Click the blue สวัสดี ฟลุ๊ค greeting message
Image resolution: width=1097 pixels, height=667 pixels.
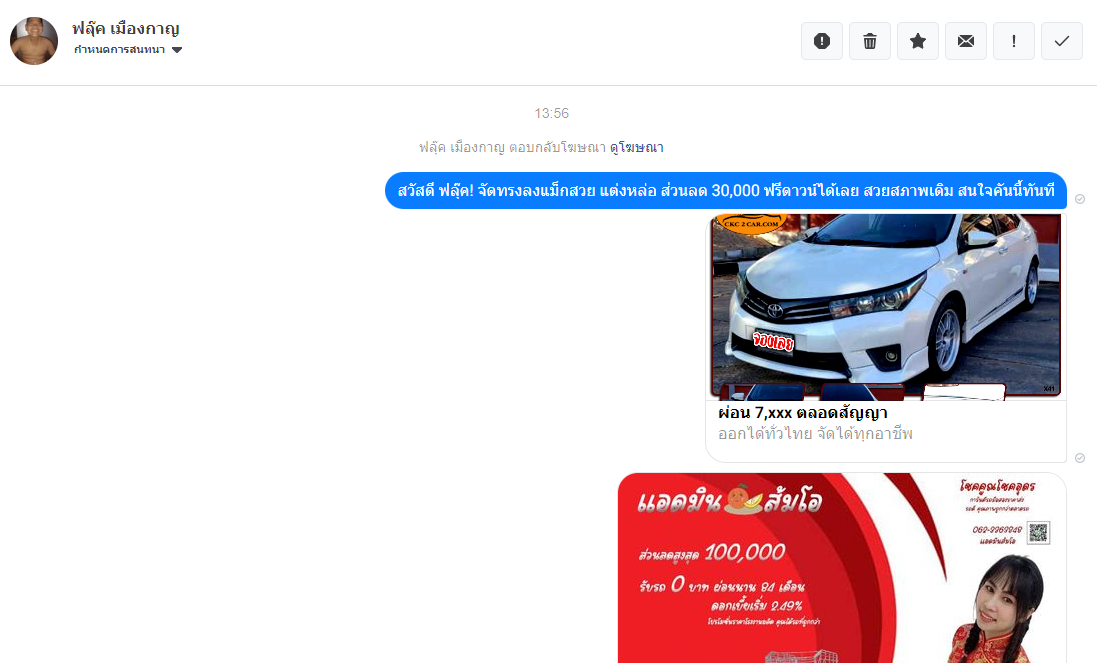pos(726,190)
